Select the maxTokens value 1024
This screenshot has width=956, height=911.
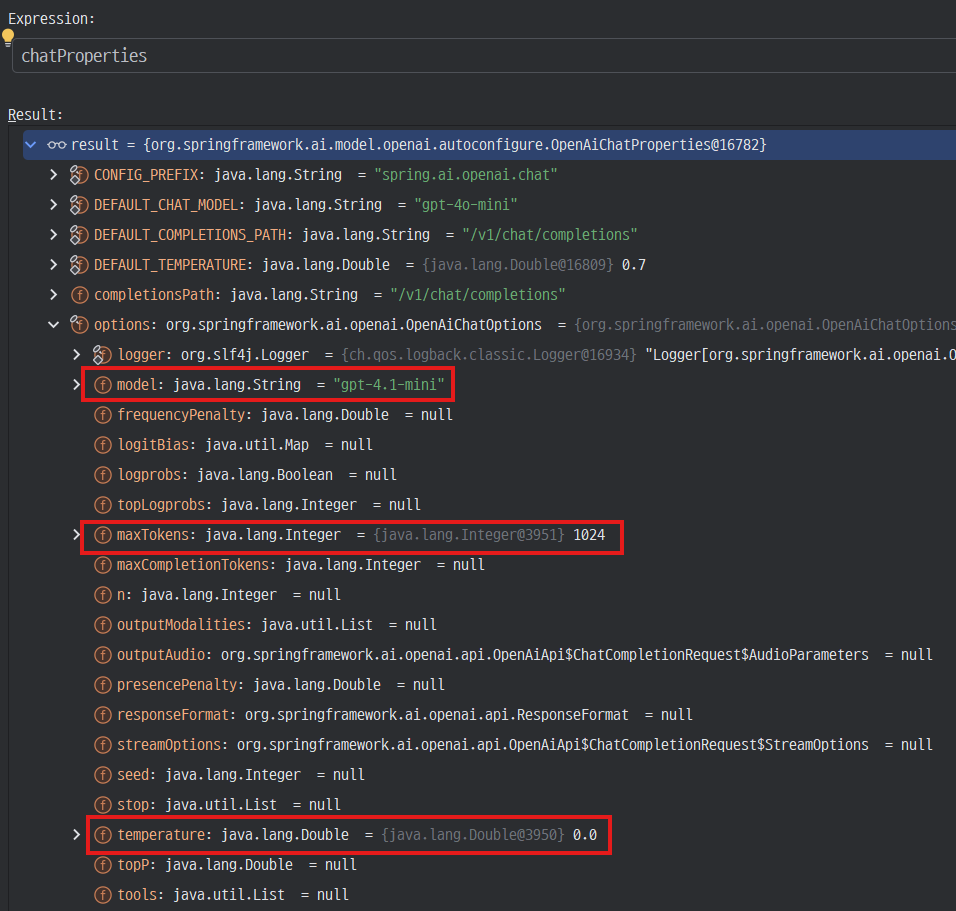pos(589,535)
